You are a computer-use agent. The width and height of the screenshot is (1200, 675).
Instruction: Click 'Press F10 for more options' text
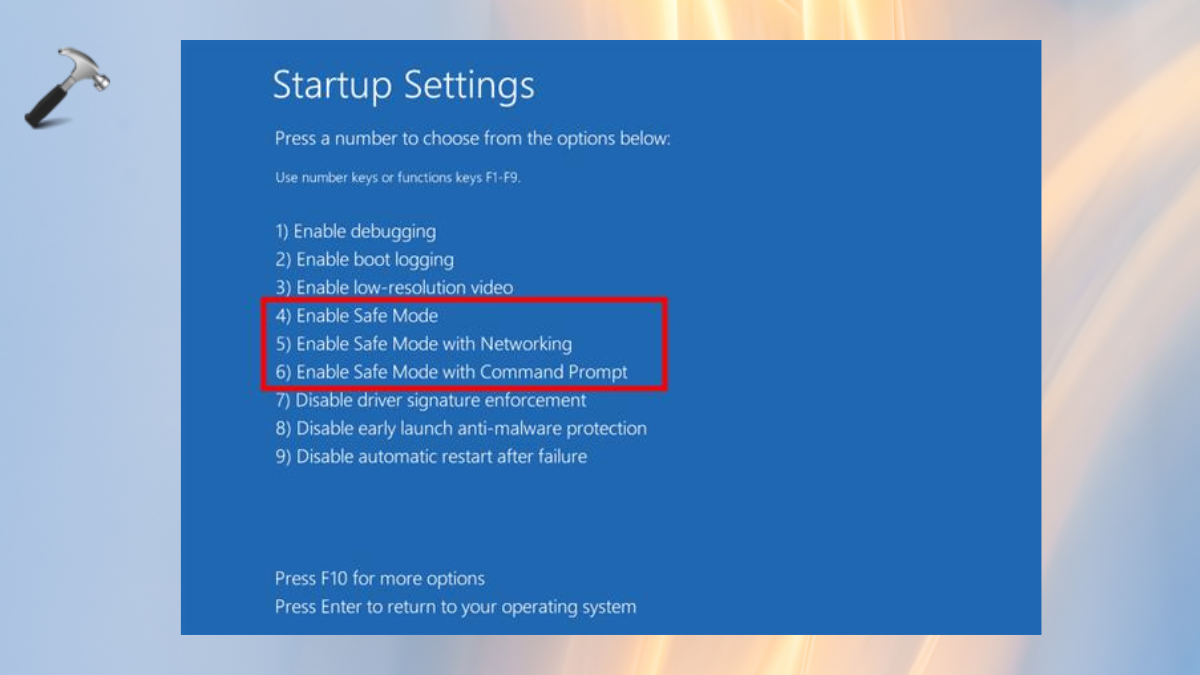380,578
